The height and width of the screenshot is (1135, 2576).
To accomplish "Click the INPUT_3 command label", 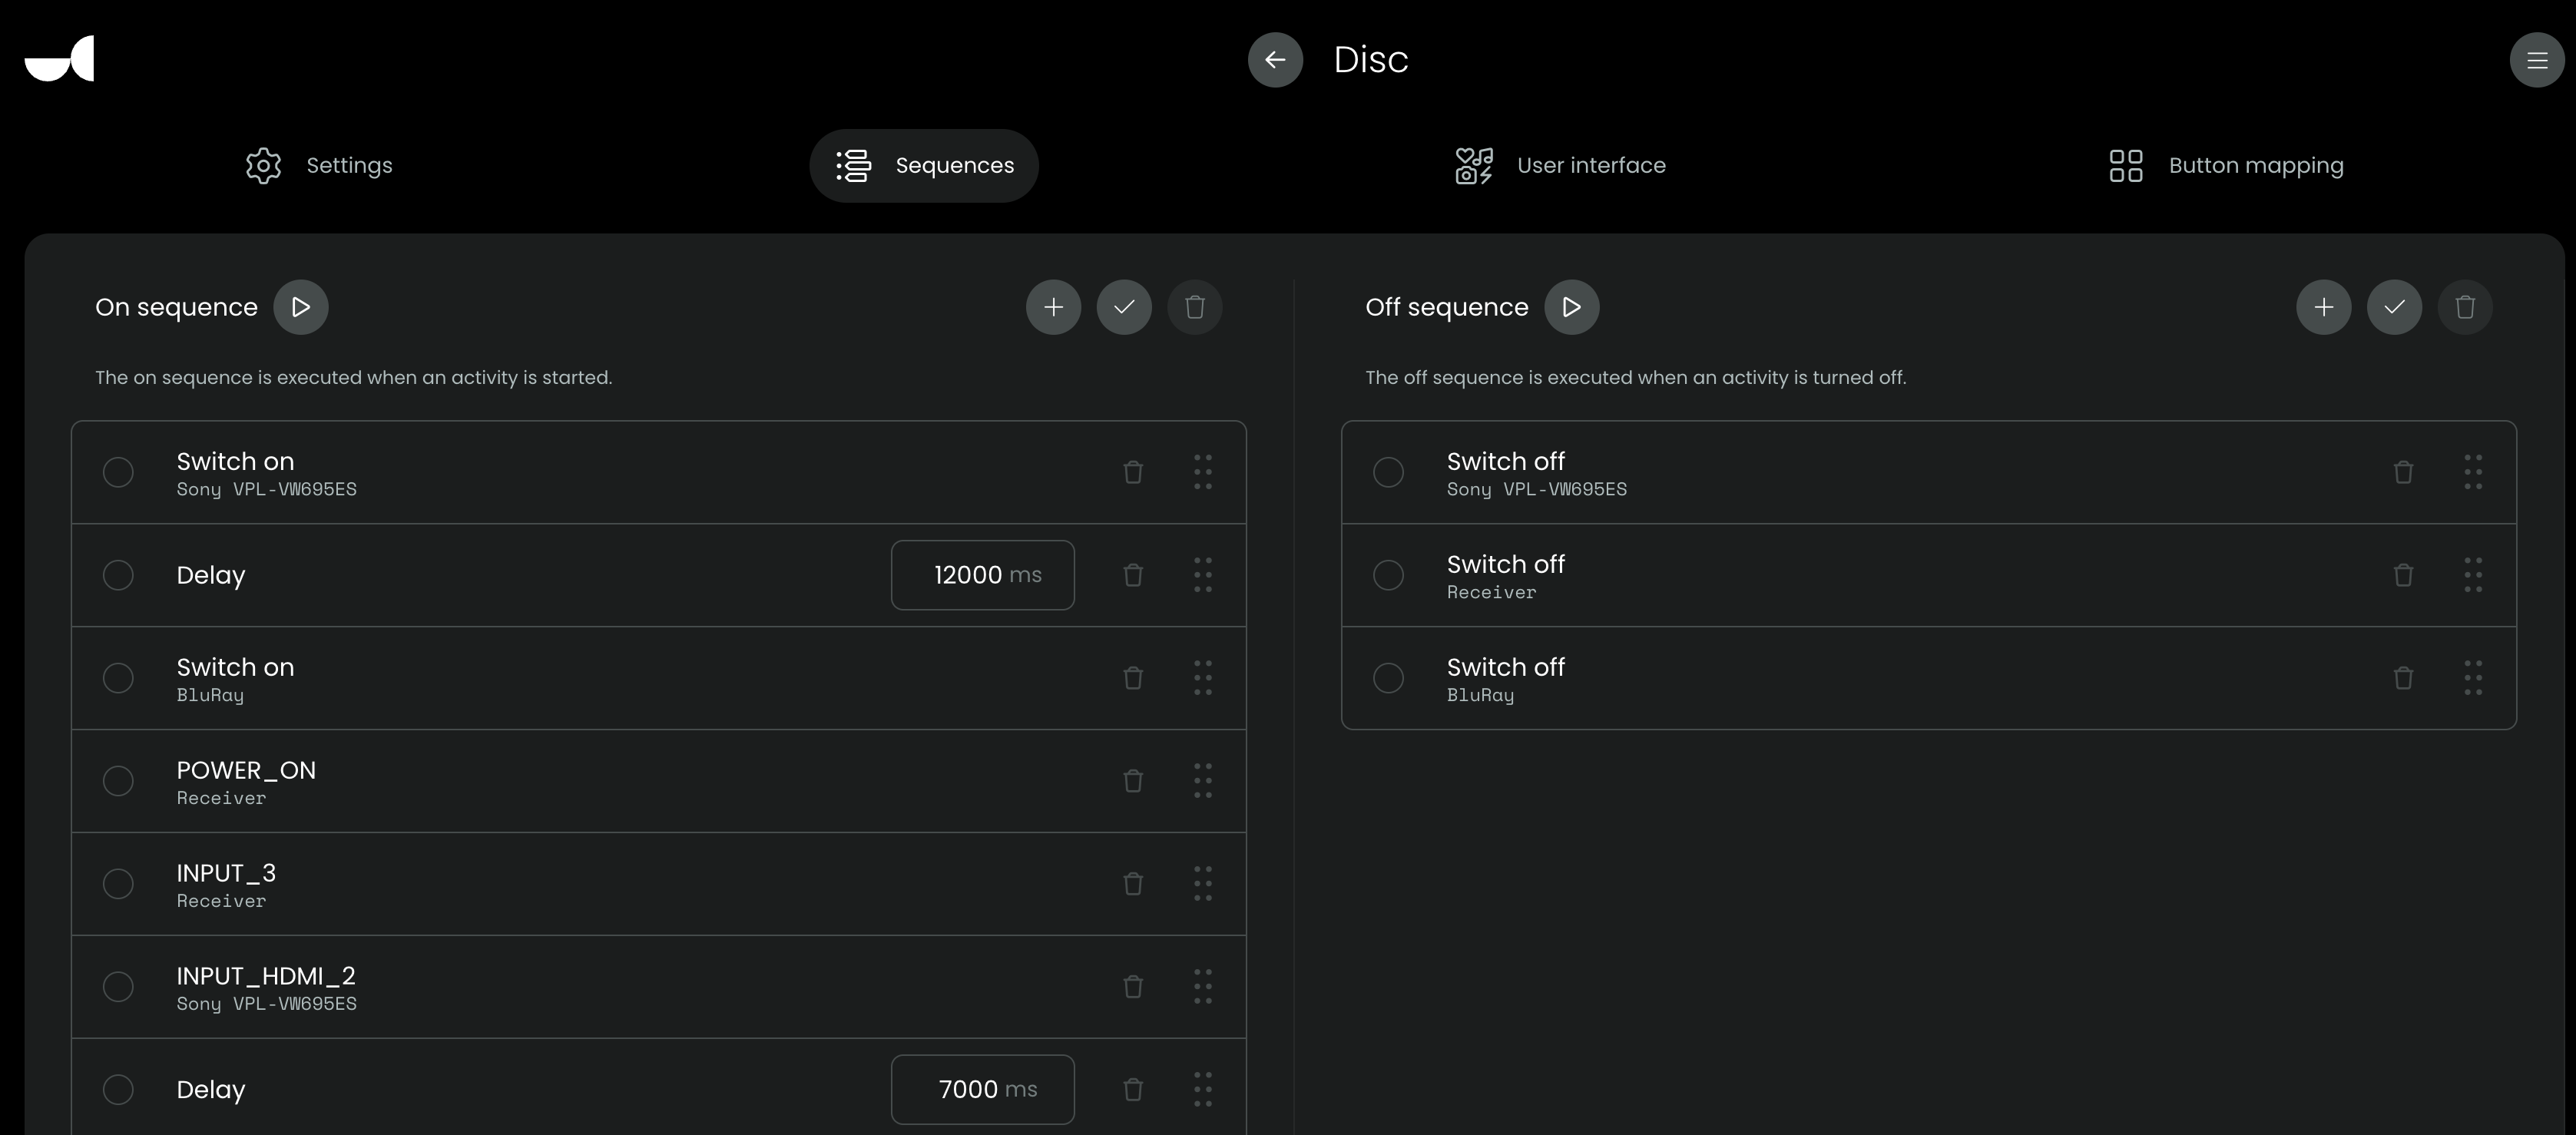I will point(226,873).
